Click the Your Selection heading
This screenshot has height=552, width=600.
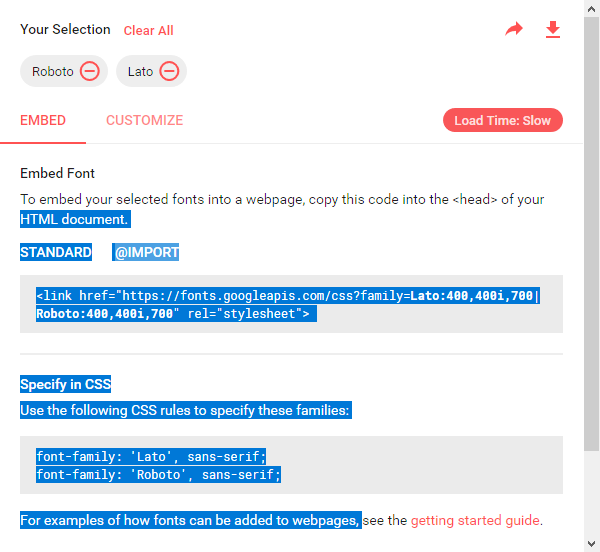coord(65,29)
